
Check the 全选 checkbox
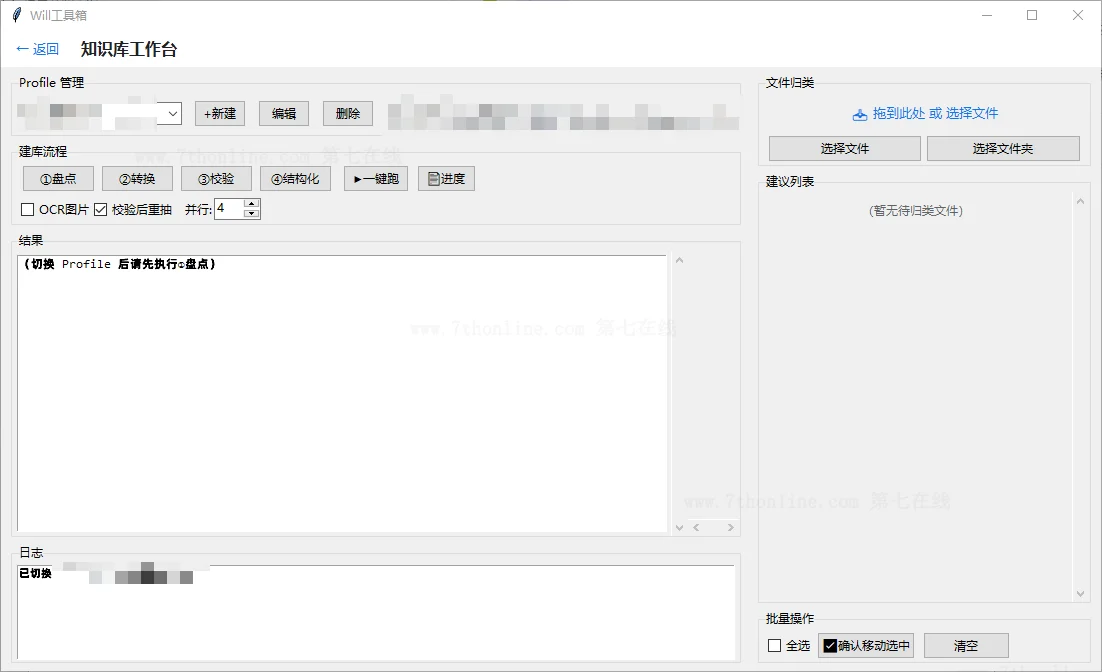pyautogui.click(x=774, y=645)
